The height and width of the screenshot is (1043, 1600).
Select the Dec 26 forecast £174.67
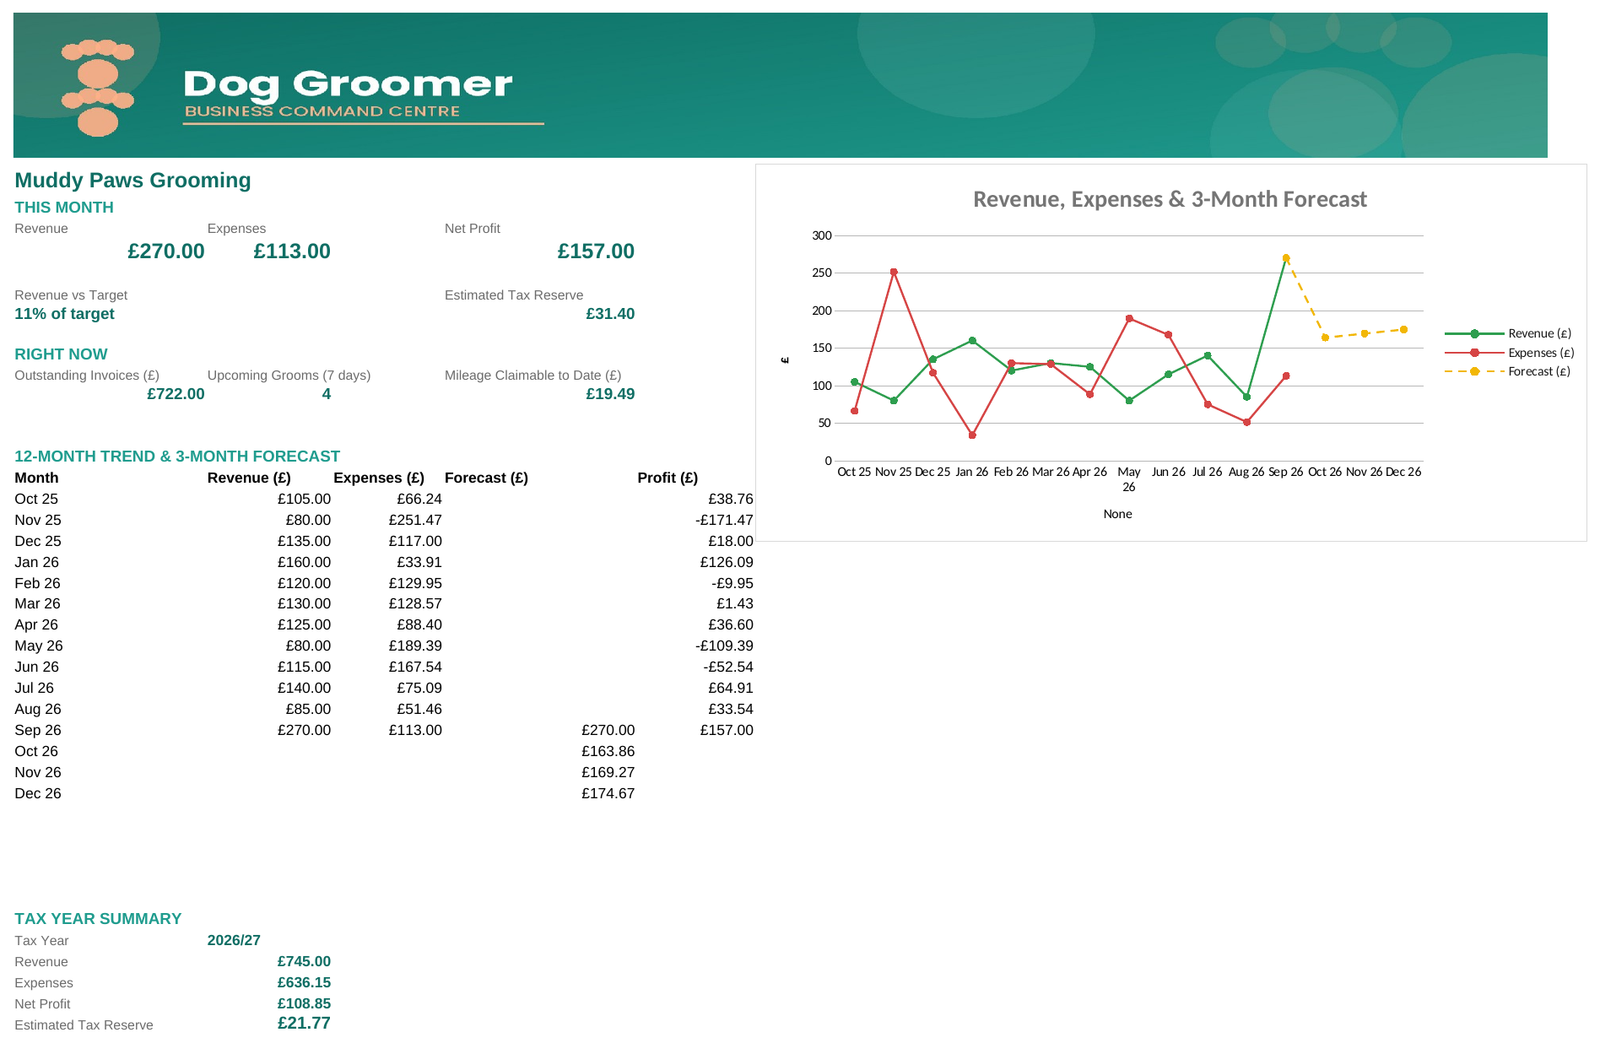click(x=608, y=793)
